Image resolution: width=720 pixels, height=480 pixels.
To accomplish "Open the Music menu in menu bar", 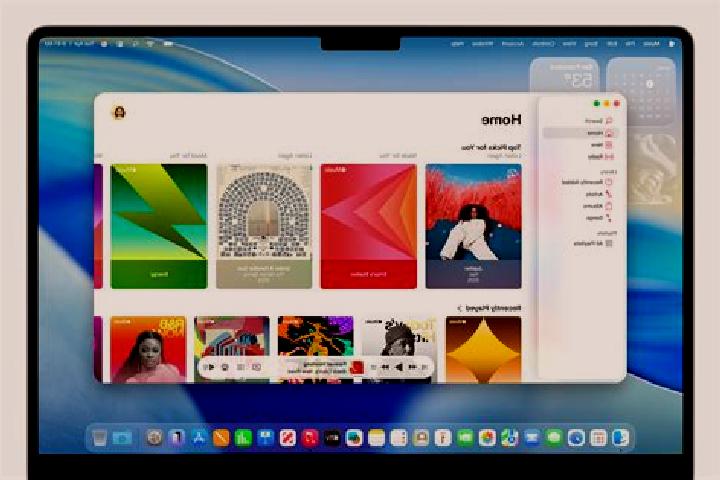I will 651,44.
